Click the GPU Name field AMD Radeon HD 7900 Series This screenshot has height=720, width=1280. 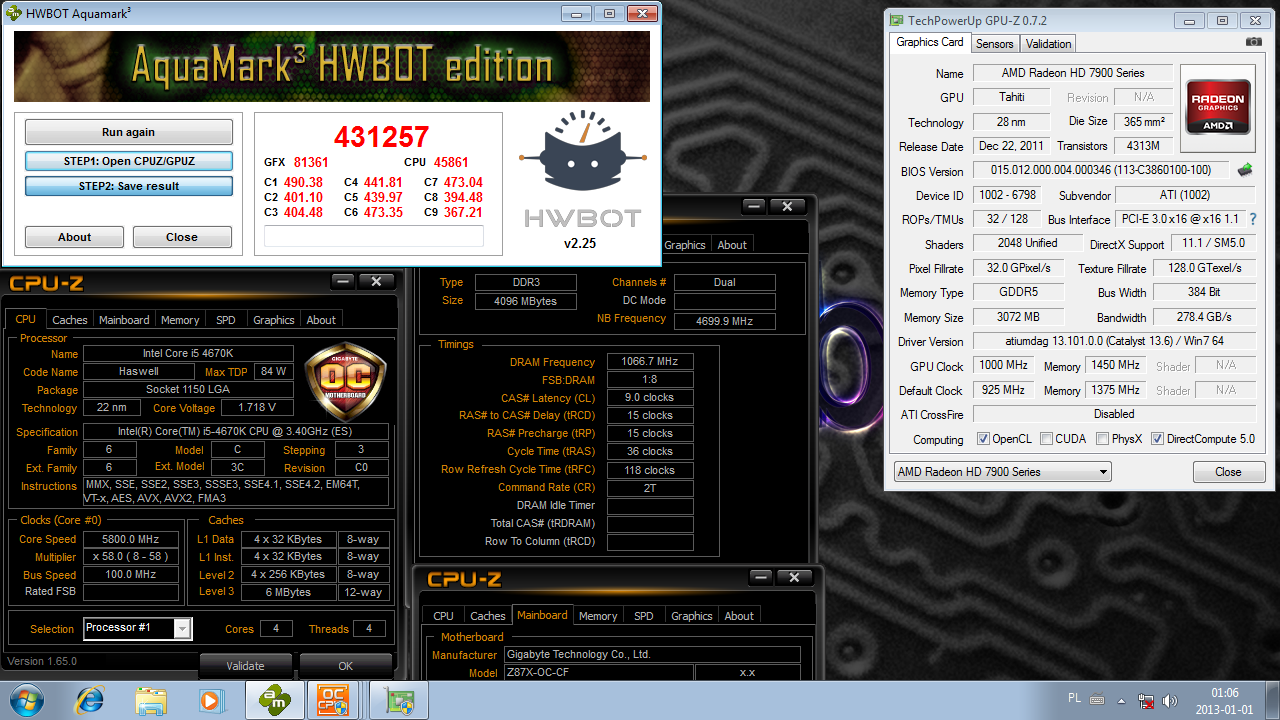tap(1073, 73)
